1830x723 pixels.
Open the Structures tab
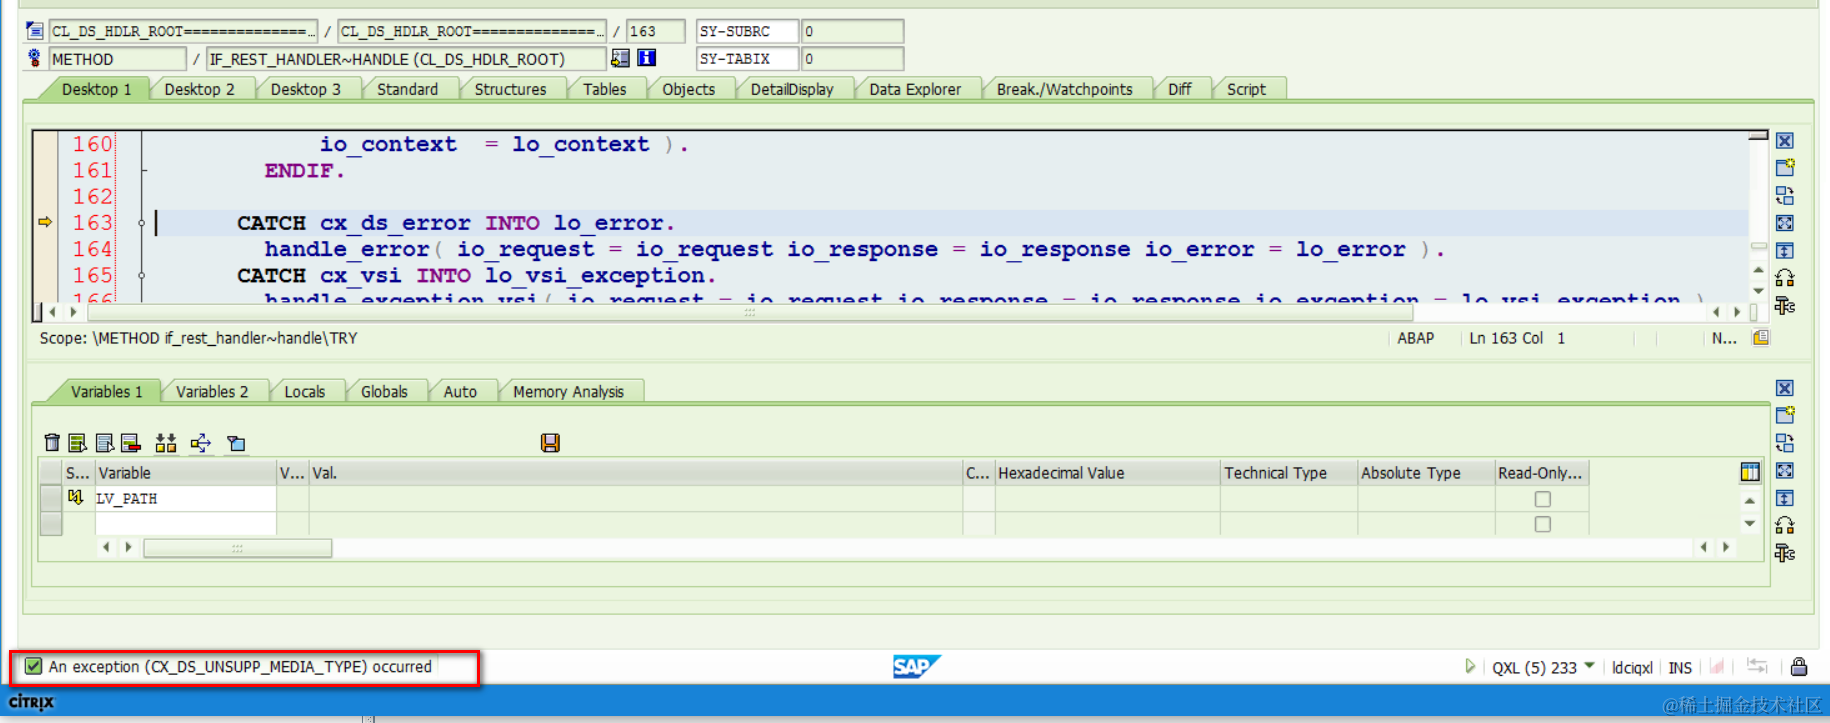(x=510, y=89)
